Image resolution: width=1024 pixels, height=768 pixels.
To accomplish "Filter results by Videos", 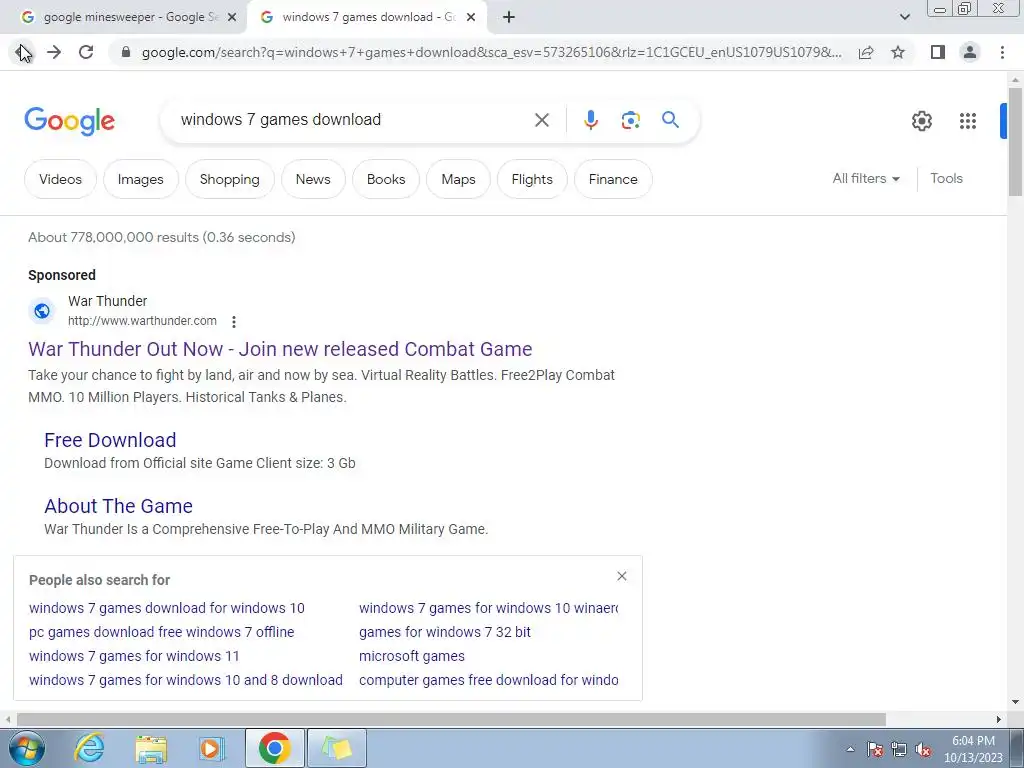I will 60,179.
